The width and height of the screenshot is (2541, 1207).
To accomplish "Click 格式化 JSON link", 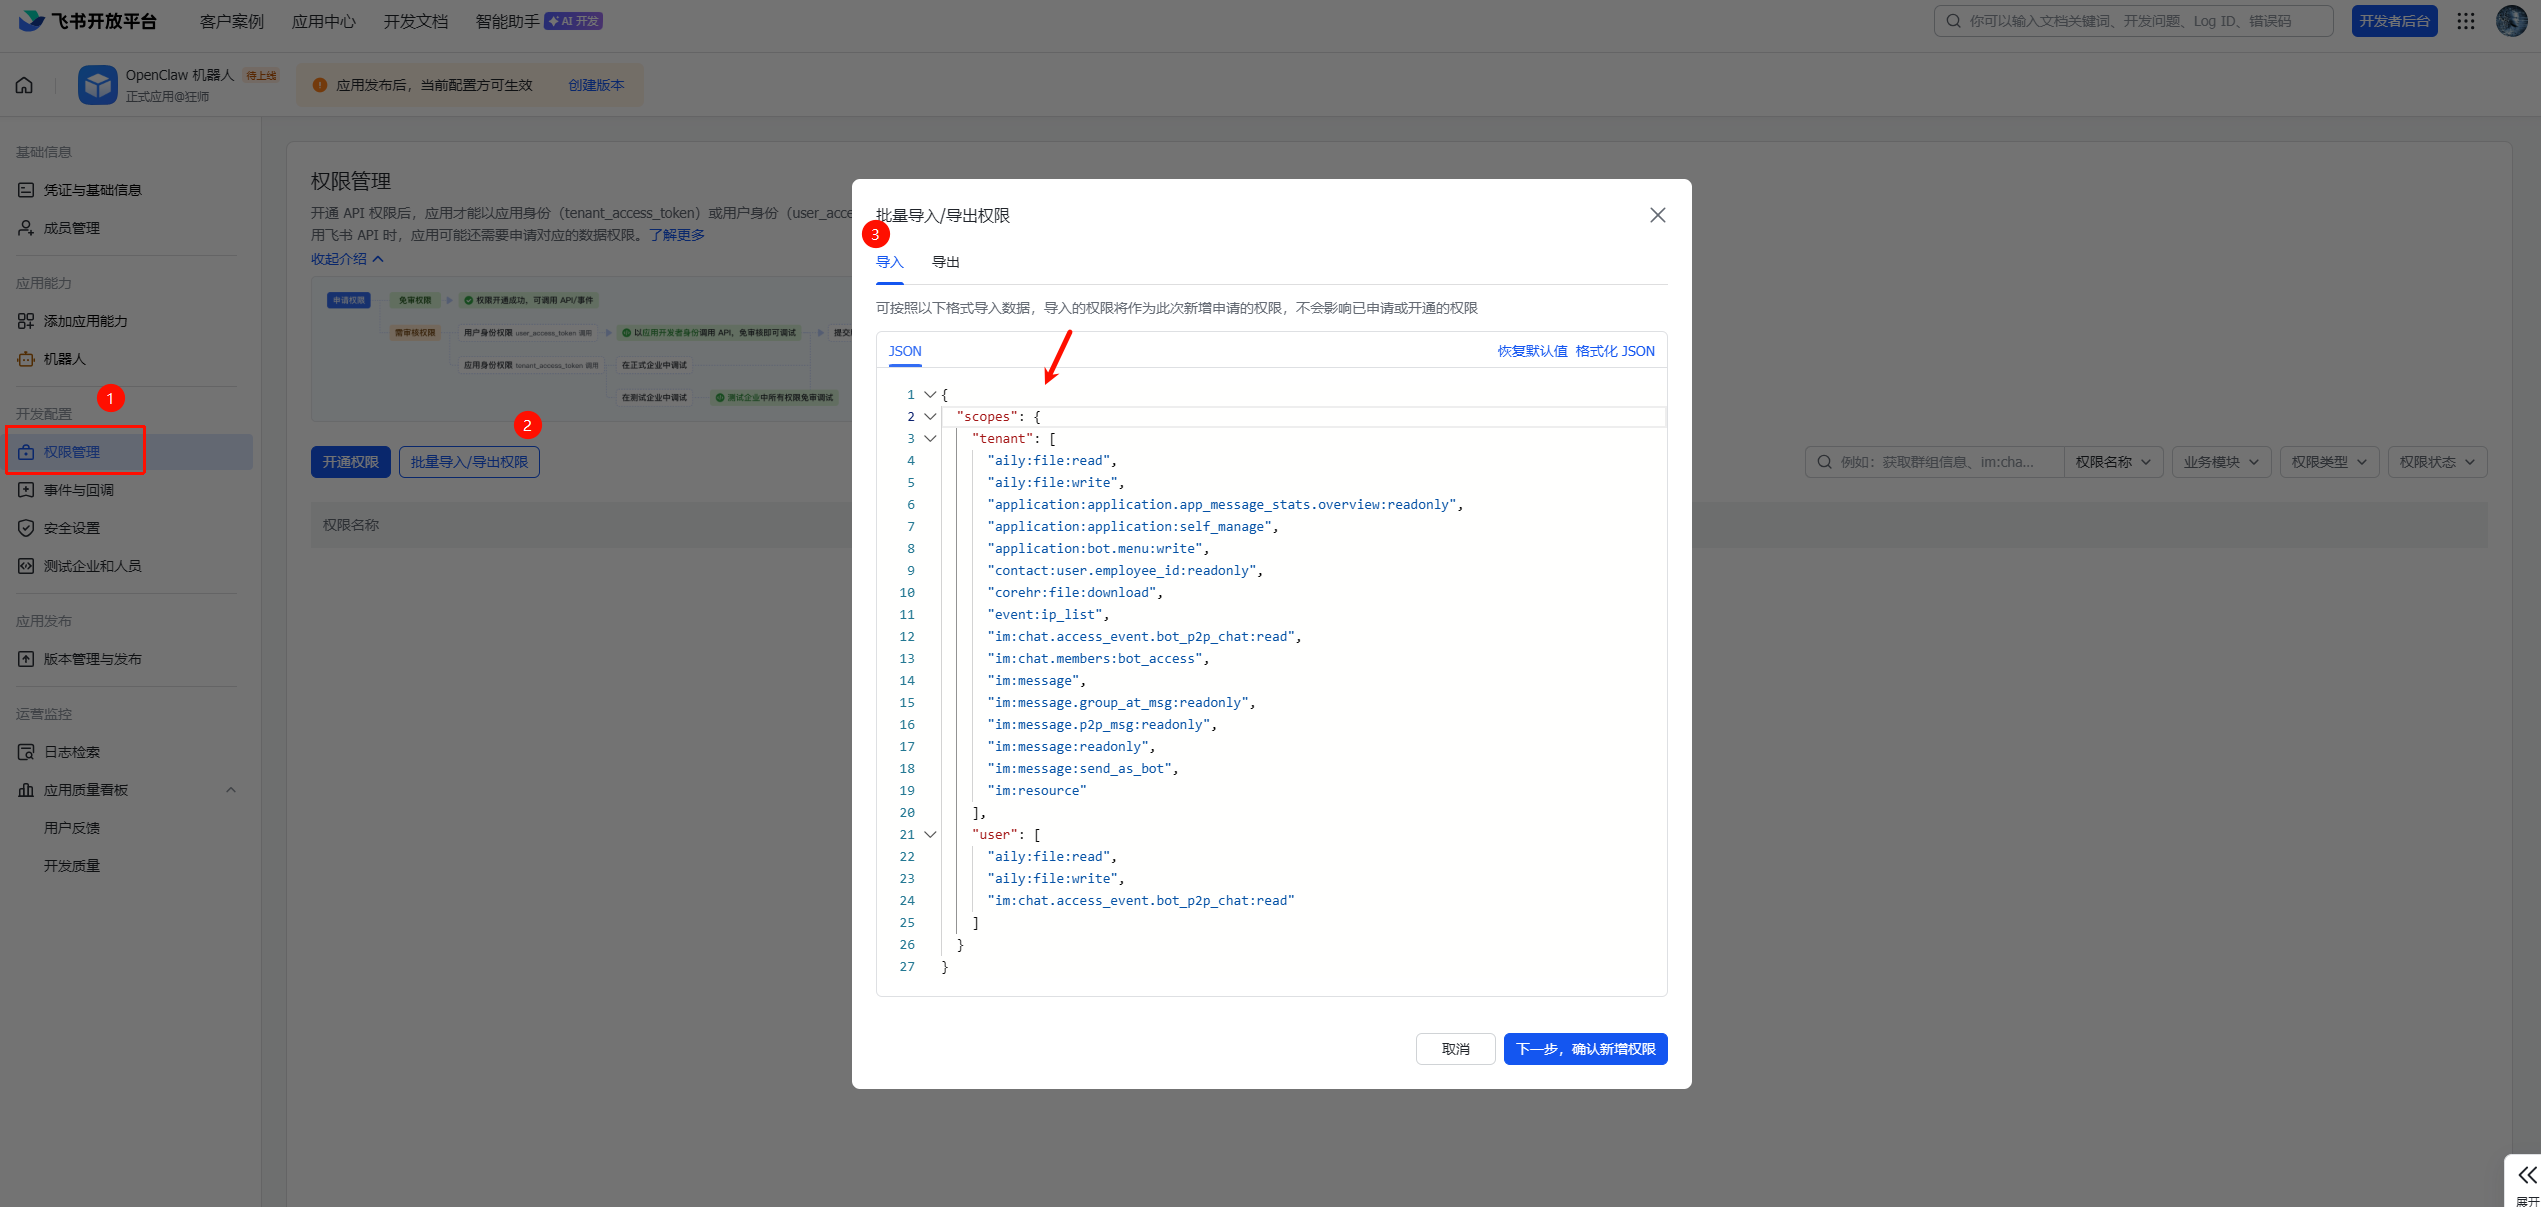I will coord(1615,351).
